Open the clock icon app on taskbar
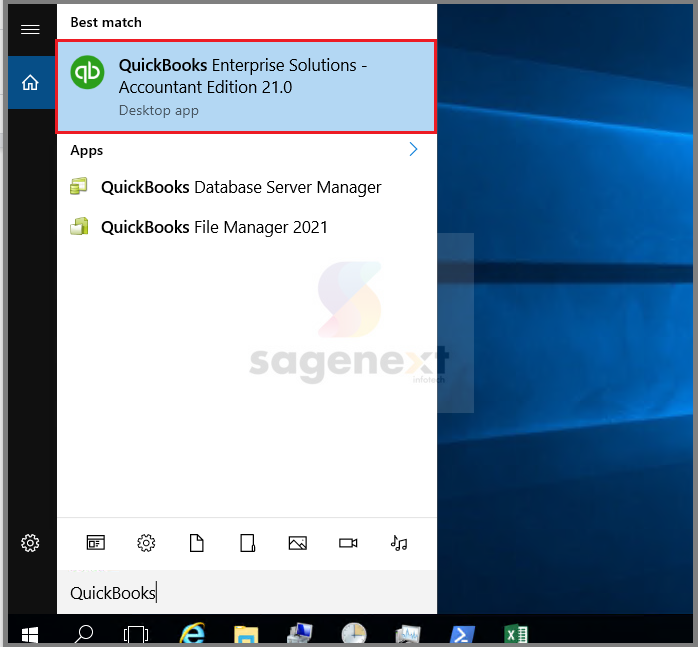 pyautogui.click(x=354, y=634)
